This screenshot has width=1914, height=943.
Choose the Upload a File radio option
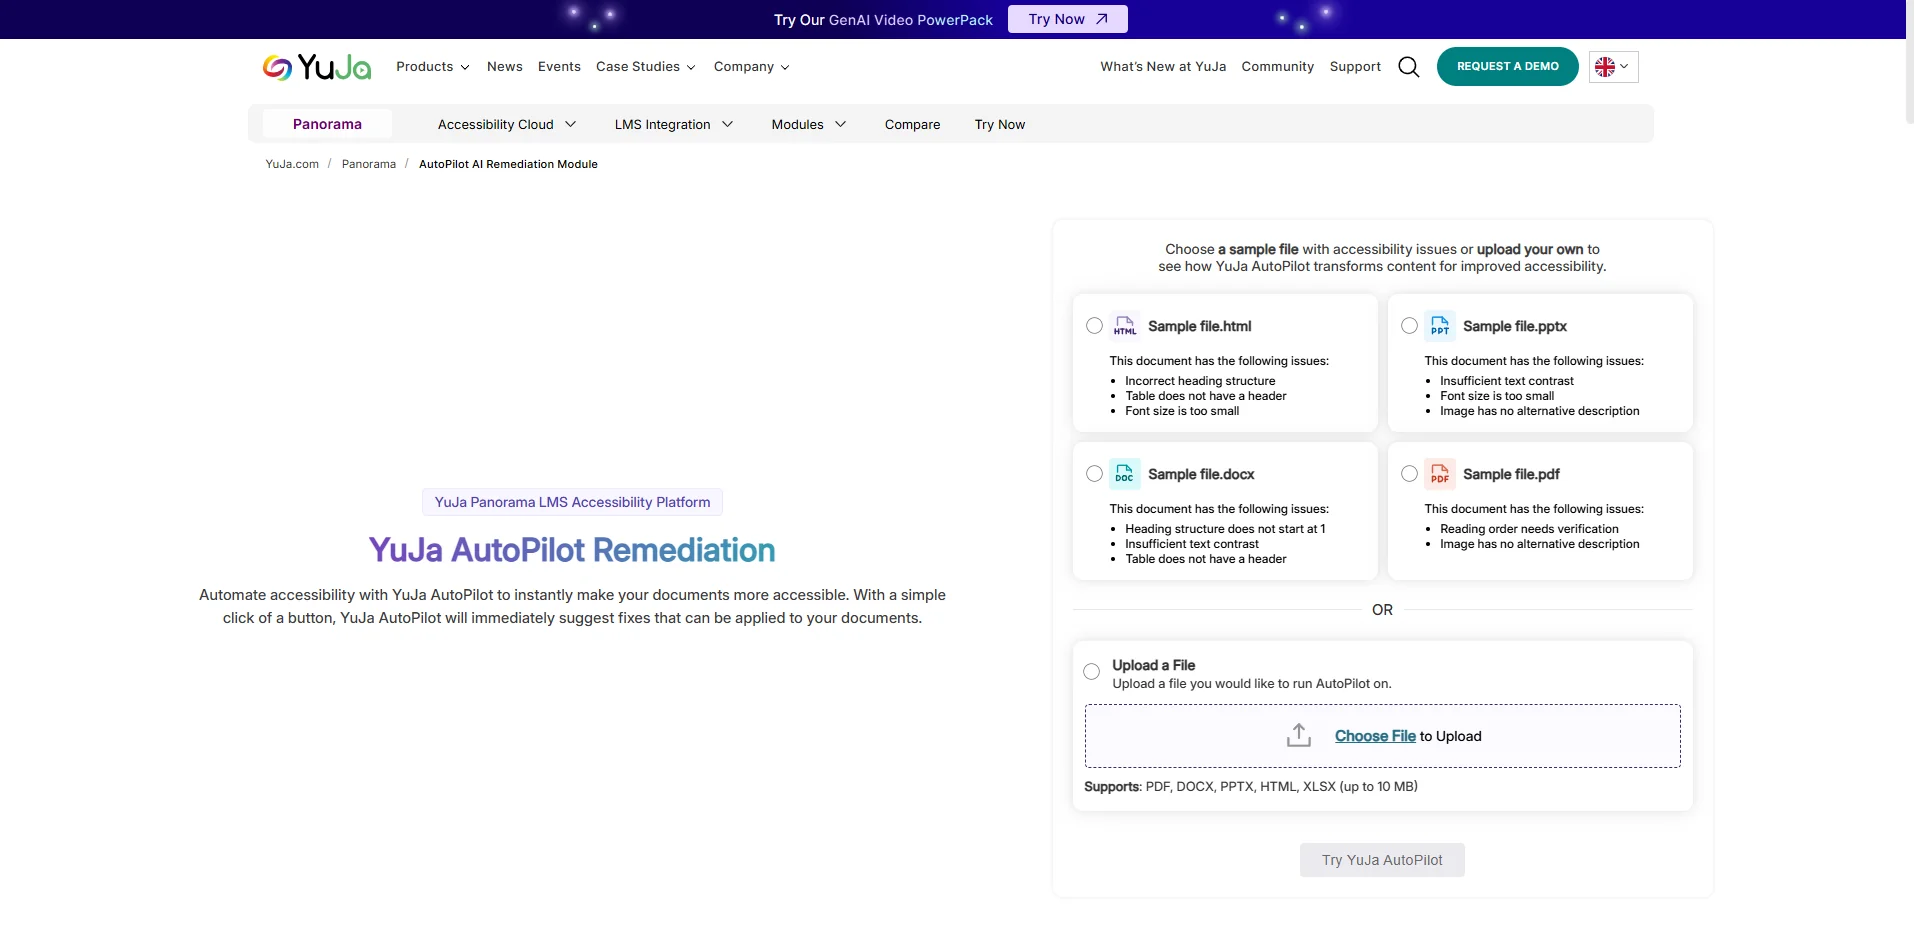1092,672
